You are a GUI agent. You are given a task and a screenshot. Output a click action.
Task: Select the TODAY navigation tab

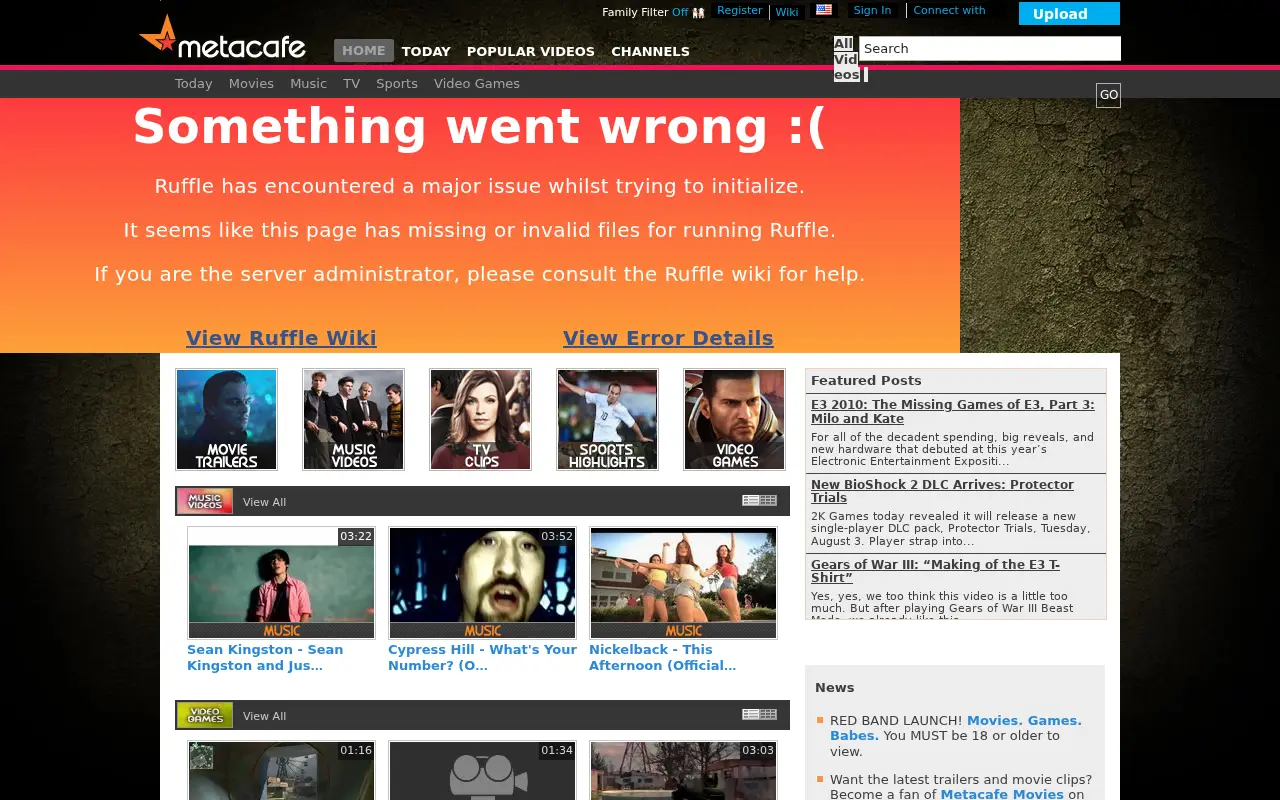click(426, 51)
